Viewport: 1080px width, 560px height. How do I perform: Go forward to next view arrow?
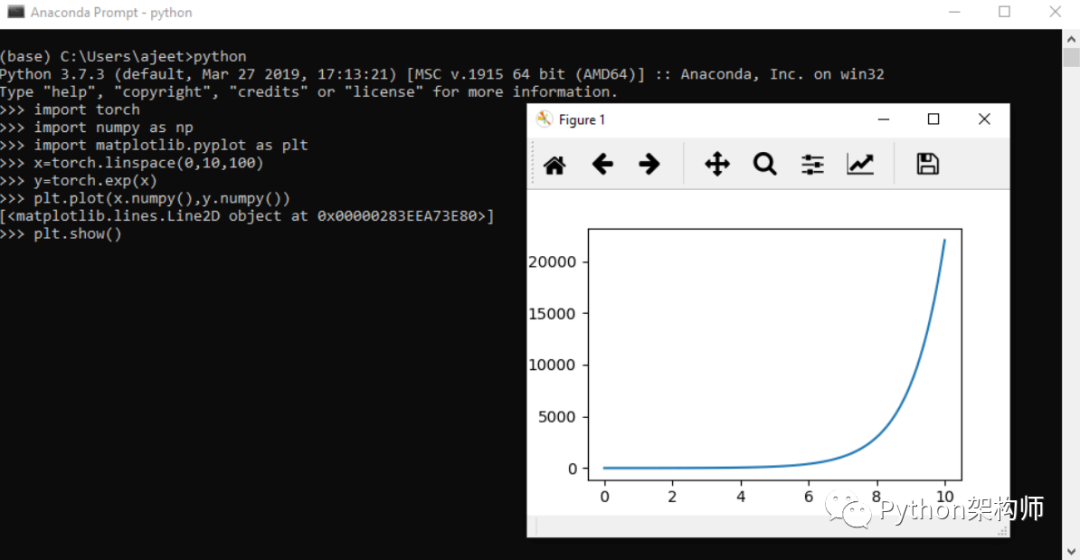[x=649, y=164]
